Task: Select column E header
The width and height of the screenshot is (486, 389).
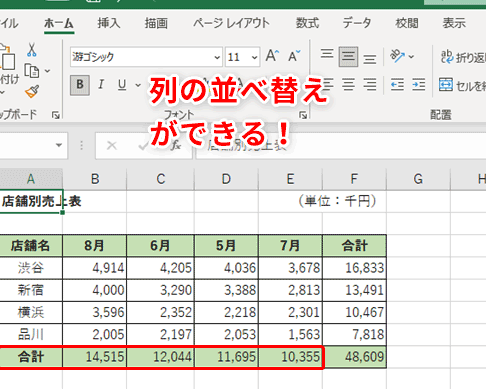Action: point(290,179)
